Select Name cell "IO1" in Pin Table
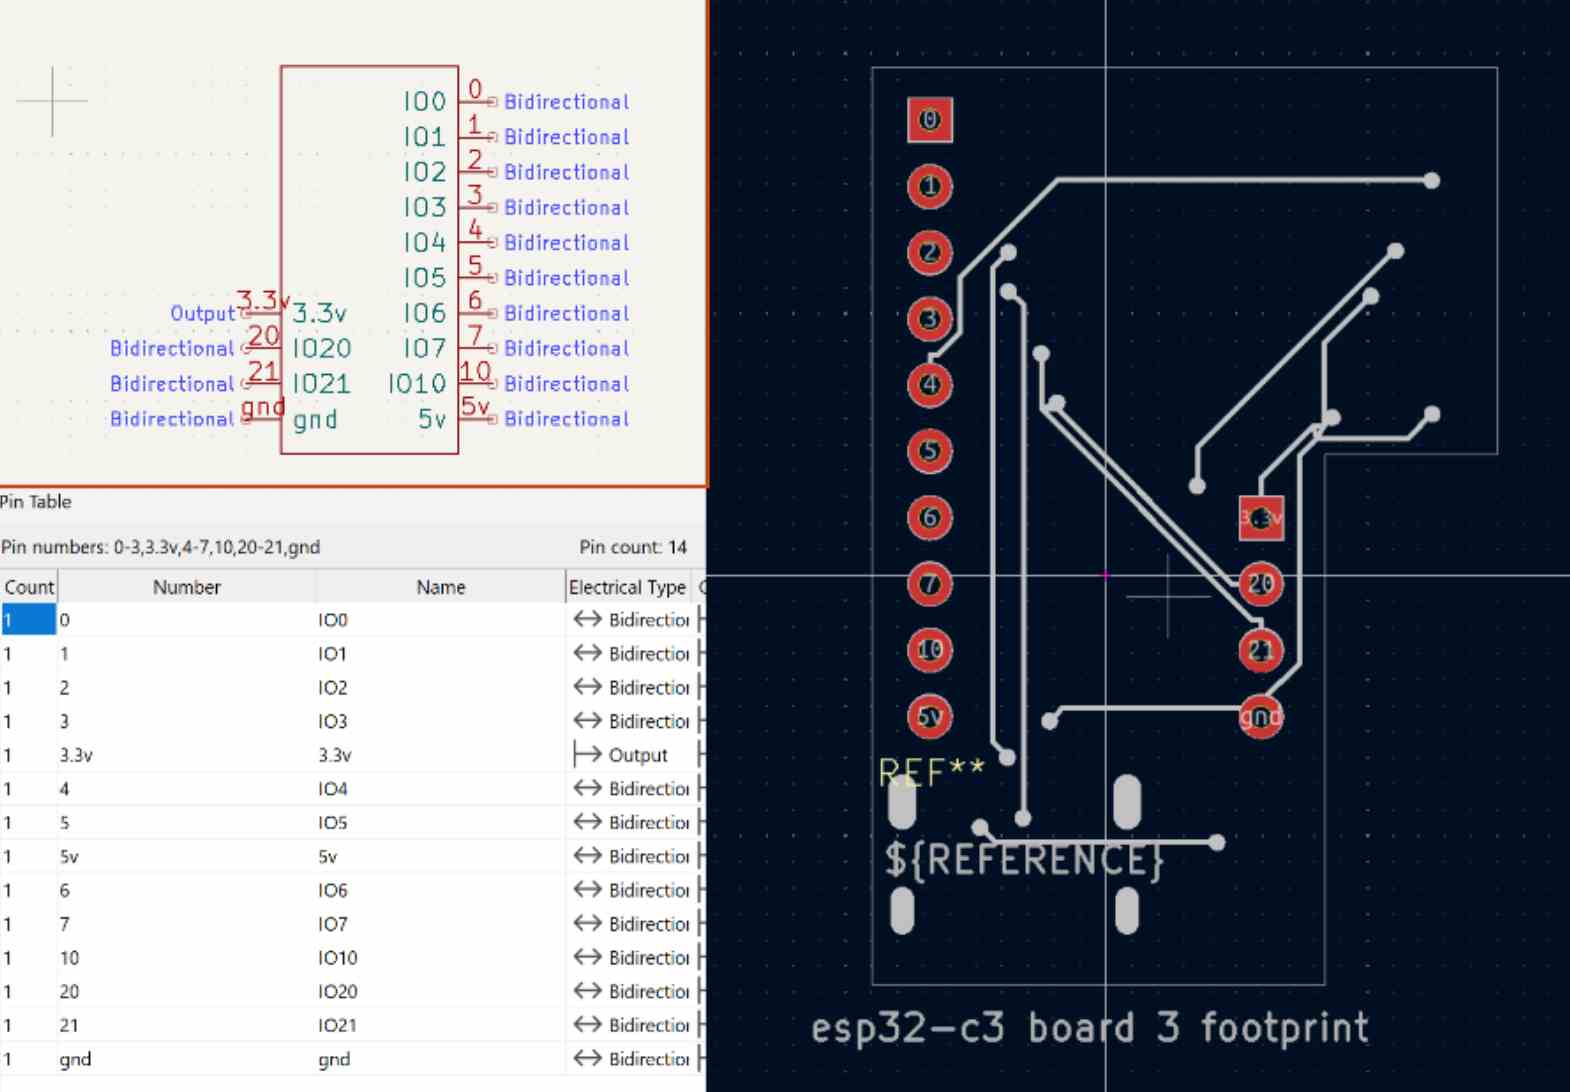 (440, 654)
